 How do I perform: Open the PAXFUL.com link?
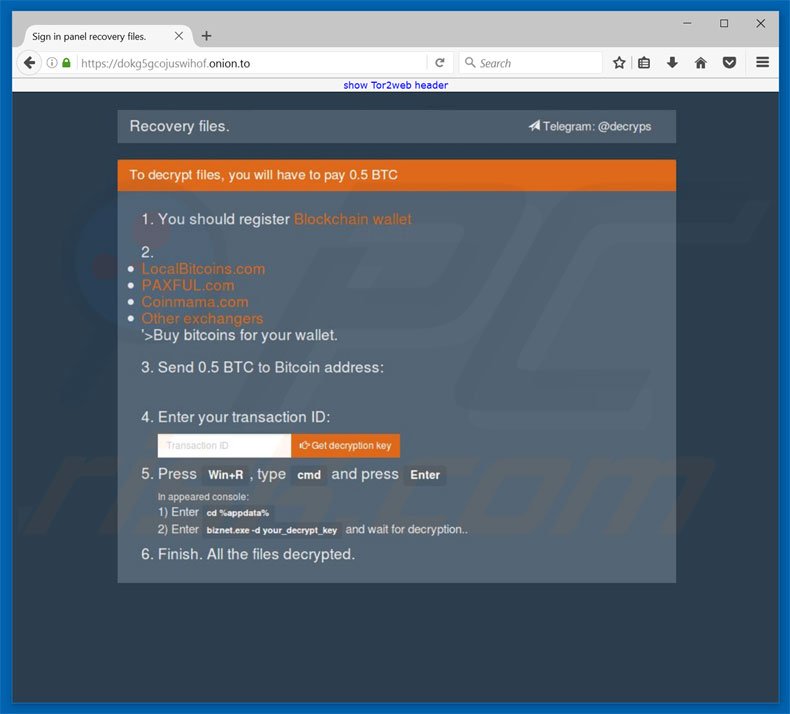[188, 286]
